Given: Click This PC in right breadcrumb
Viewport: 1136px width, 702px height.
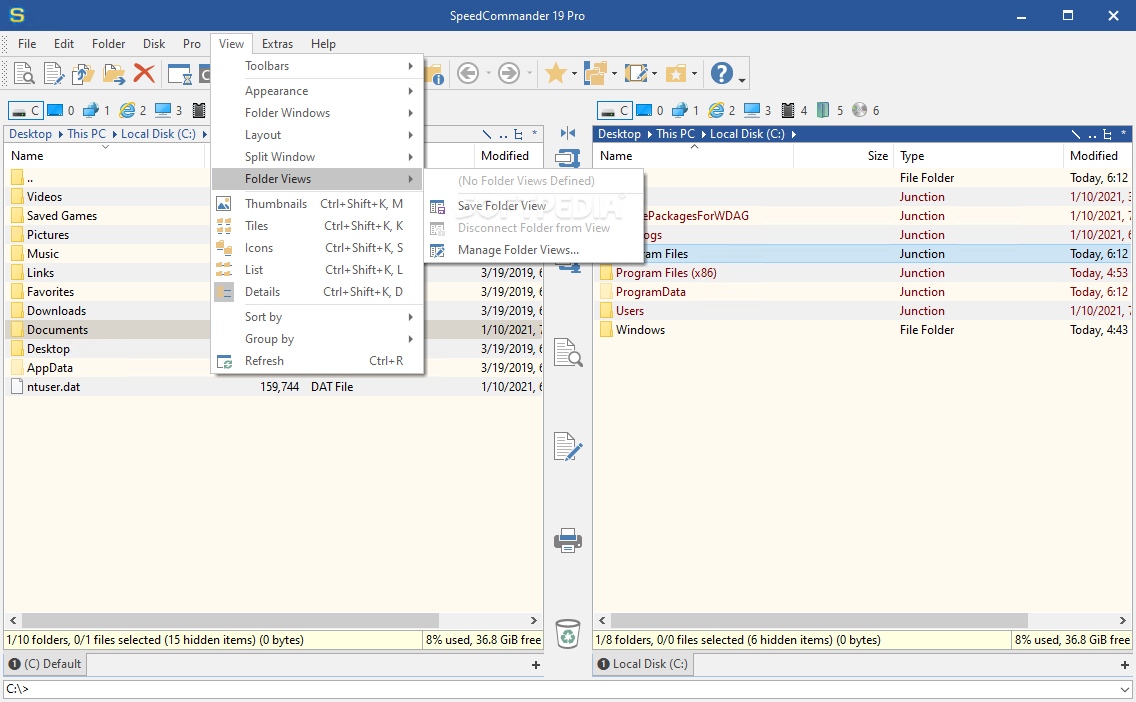Looking at the screenshot, I should 675,134.
